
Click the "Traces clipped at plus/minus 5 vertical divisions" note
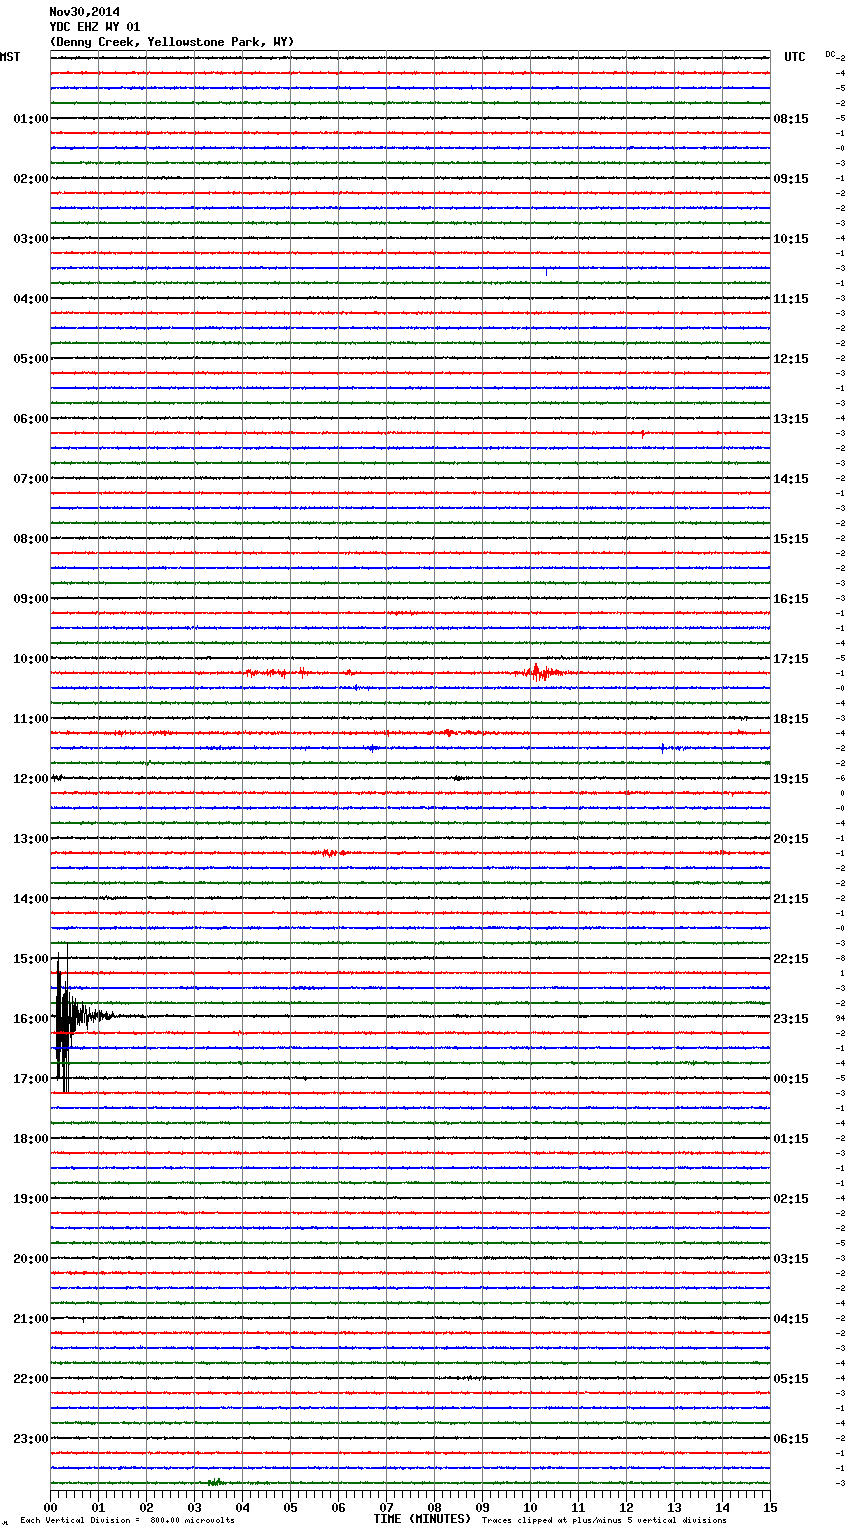(x=604, y=1520)
